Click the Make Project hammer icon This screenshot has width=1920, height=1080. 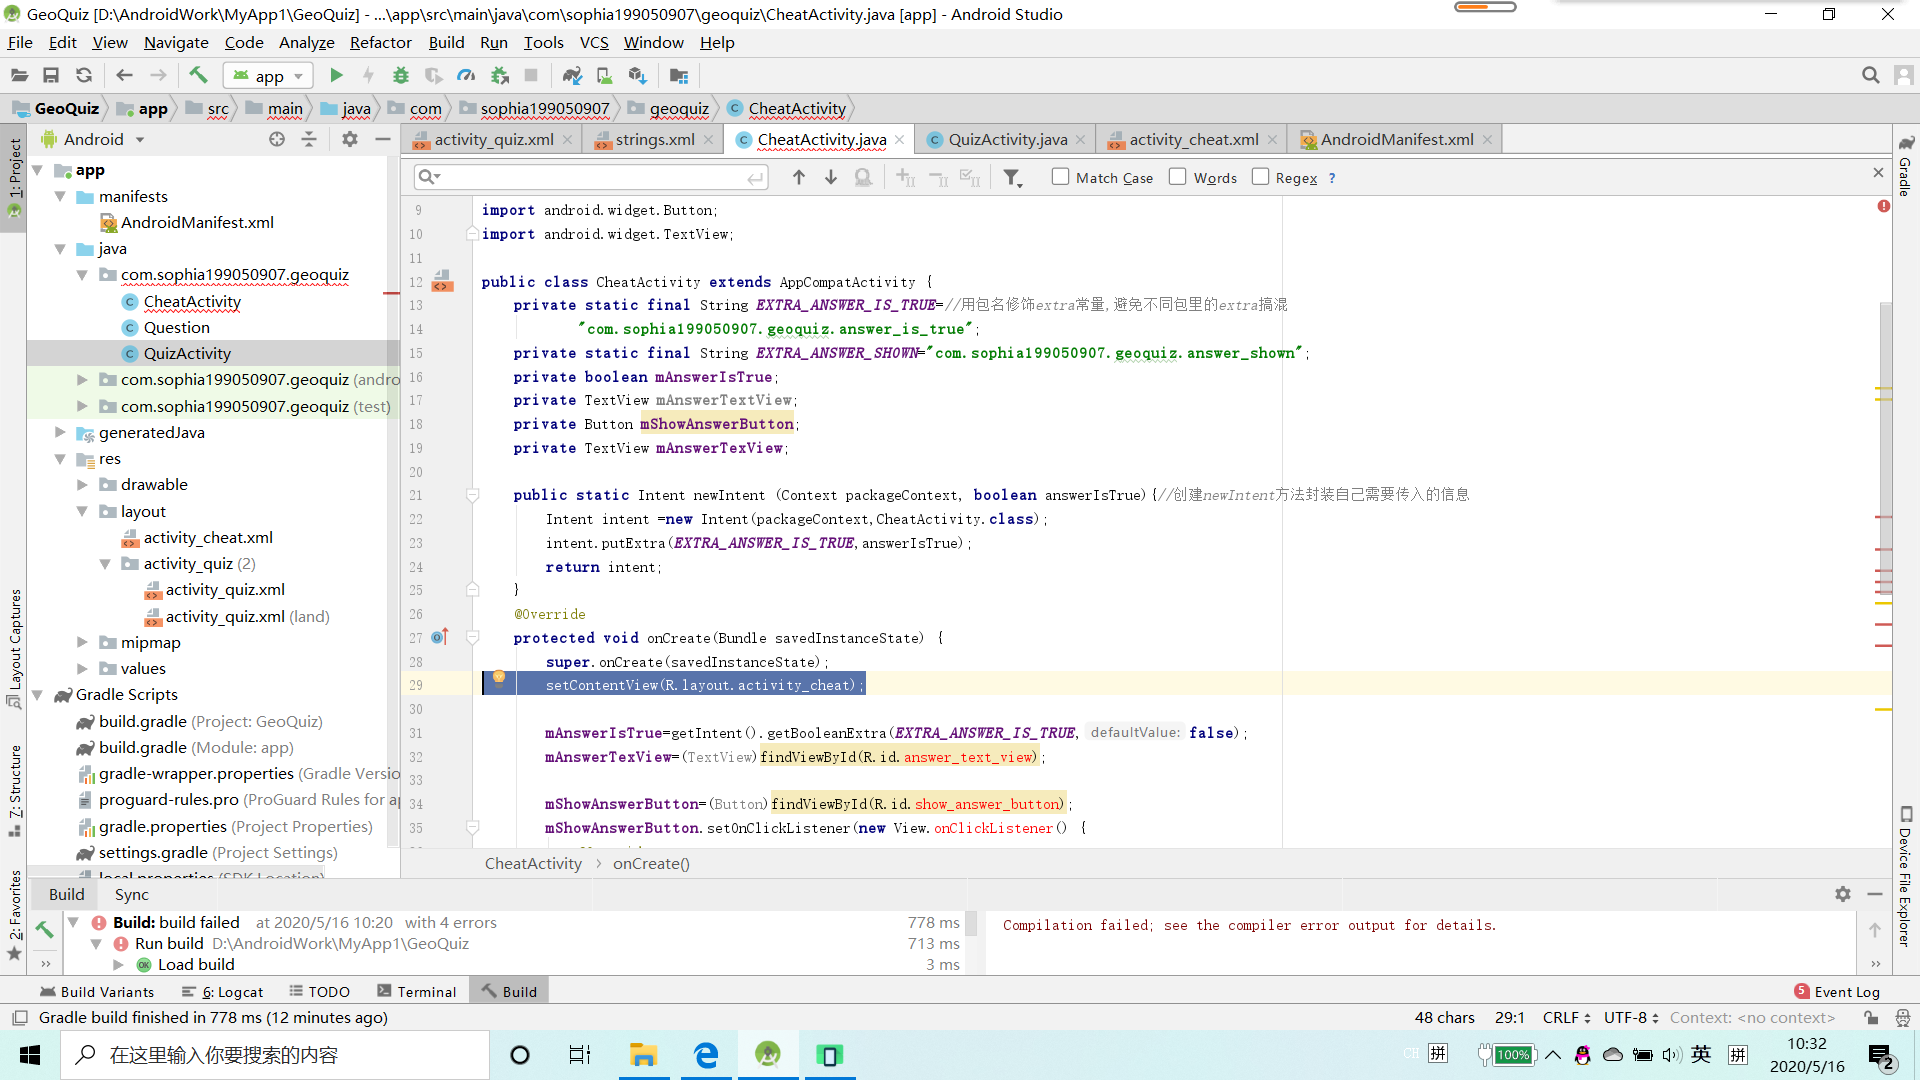[198, 75]
